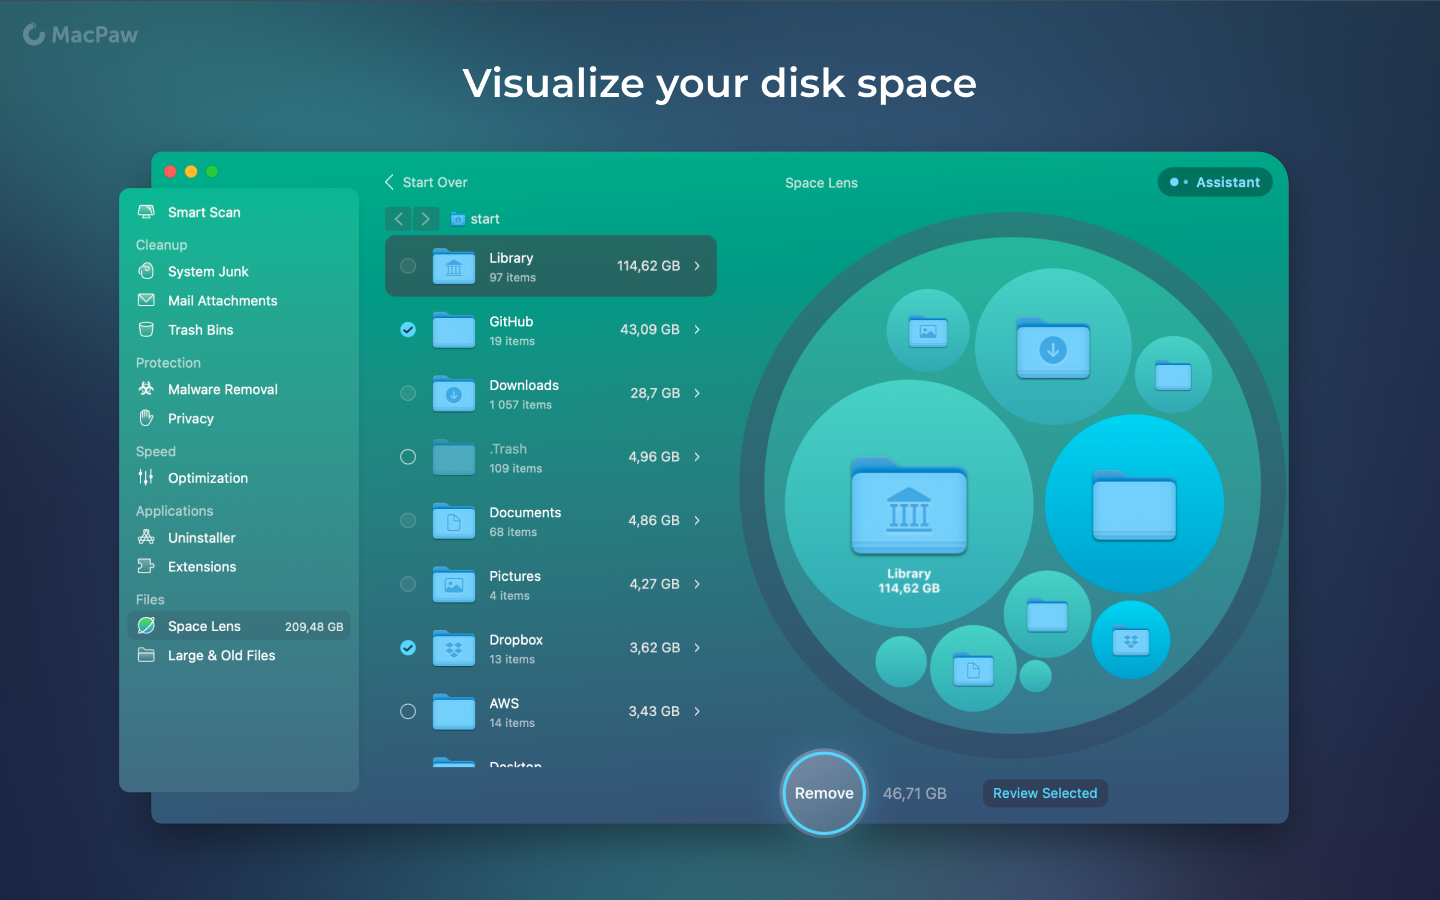This screenshot has width=1440, height=900.
Task: Click the 1 057 items Downloads count
Action: pos(520,405)
